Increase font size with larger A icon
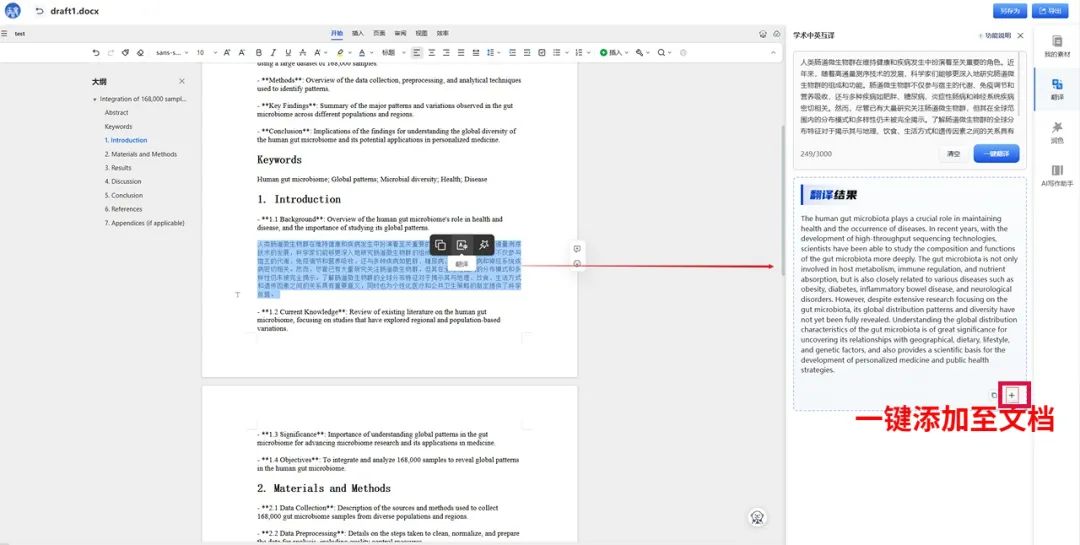Image resolution: width=1080 pixels, height=545 pixels. (227, 52)
